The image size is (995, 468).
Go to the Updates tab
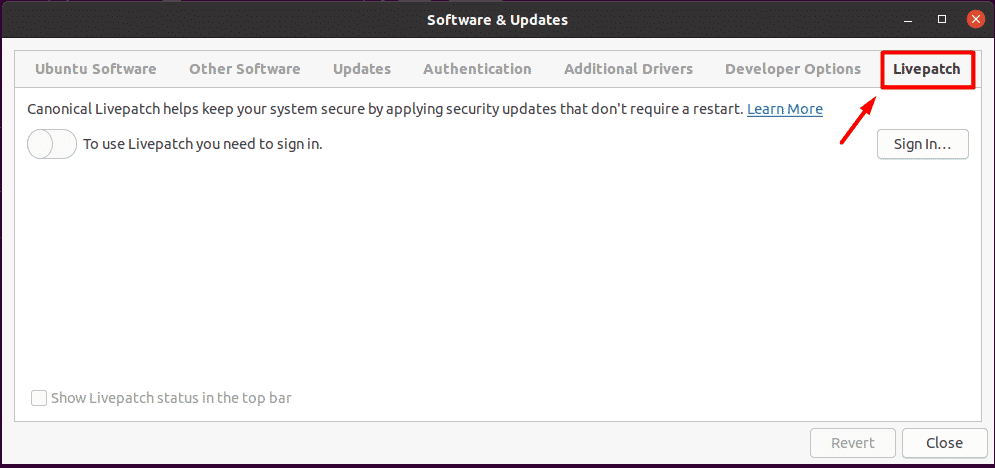tap(362, 69)
